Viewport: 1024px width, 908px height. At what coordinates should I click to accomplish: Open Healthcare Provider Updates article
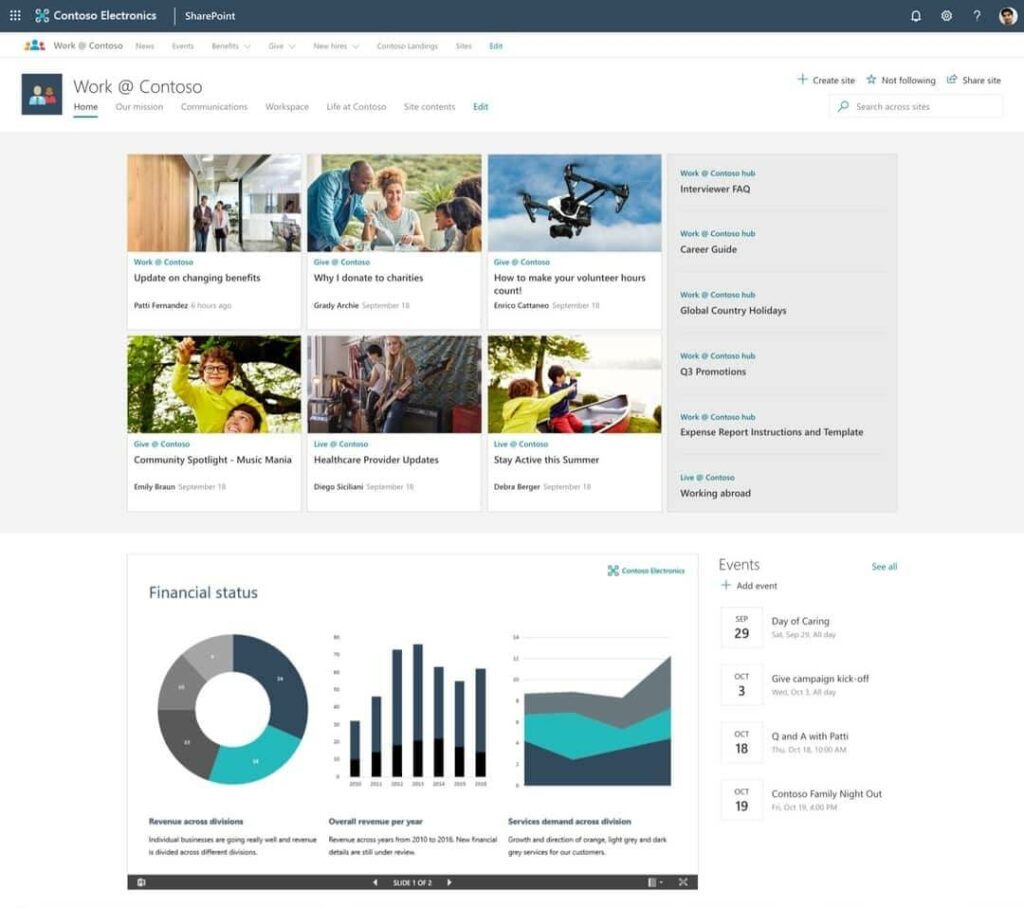pyautogui.click(x=376, y=460)
